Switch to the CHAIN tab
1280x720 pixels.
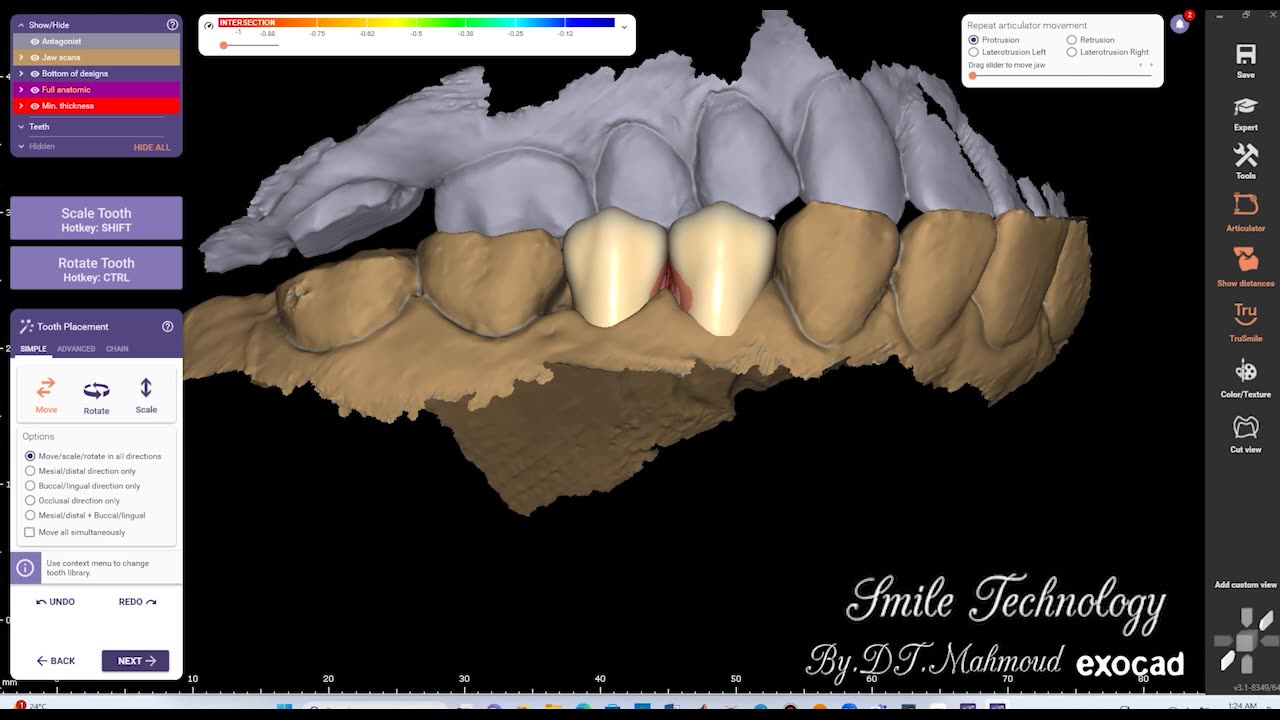pos(117,349)
